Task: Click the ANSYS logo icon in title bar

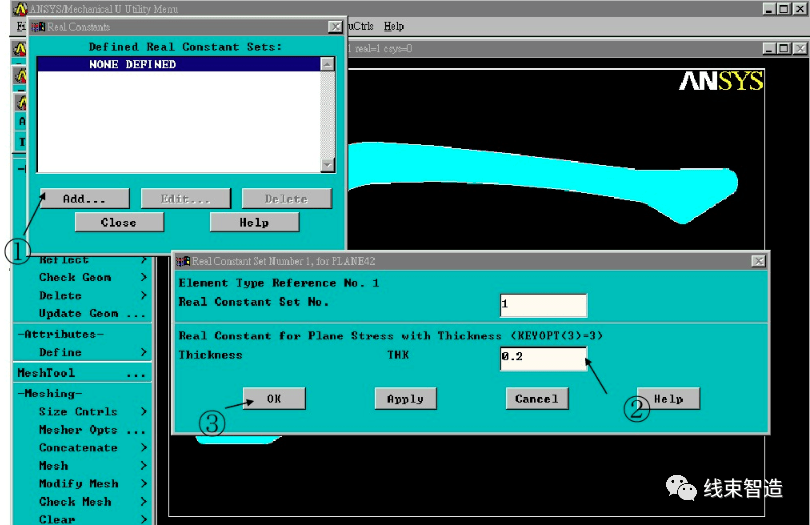Action: (x=20, y=9)
